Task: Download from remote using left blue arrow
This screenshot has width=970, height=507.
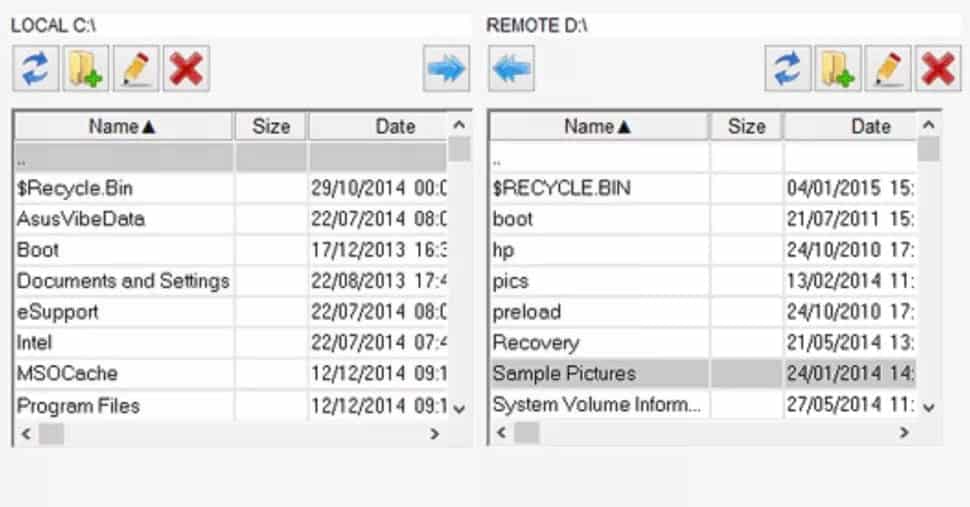Action: 512,69
